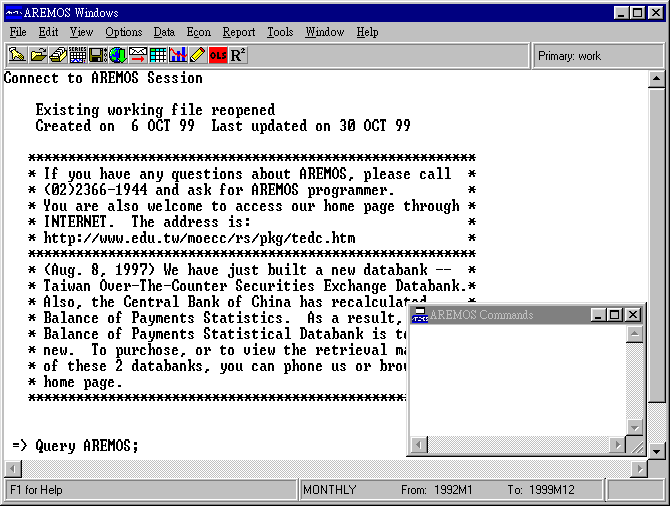
Task: Click the red OLS regression icon
Action: pyautogui.click(x=218, y=55)
